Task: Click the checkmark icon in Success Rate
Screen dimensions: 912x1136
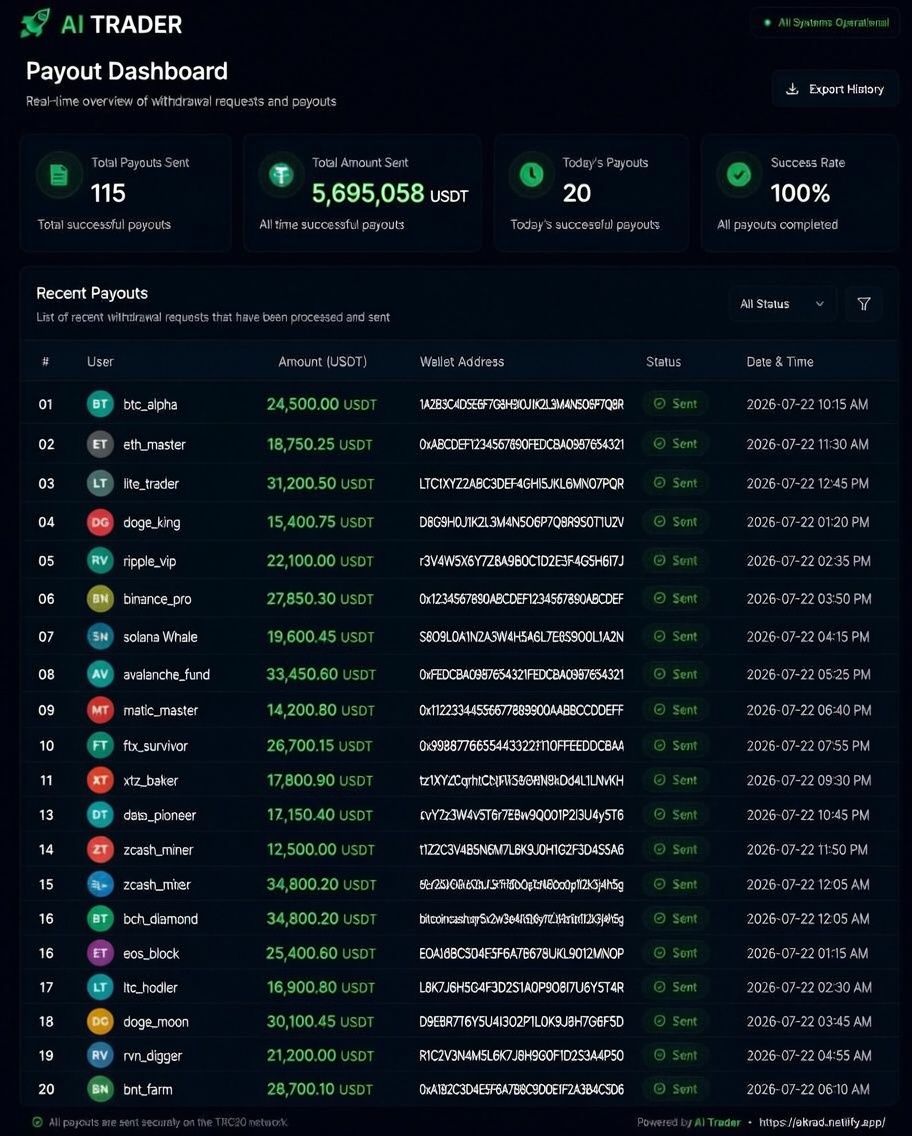Action: coord(739,175)
